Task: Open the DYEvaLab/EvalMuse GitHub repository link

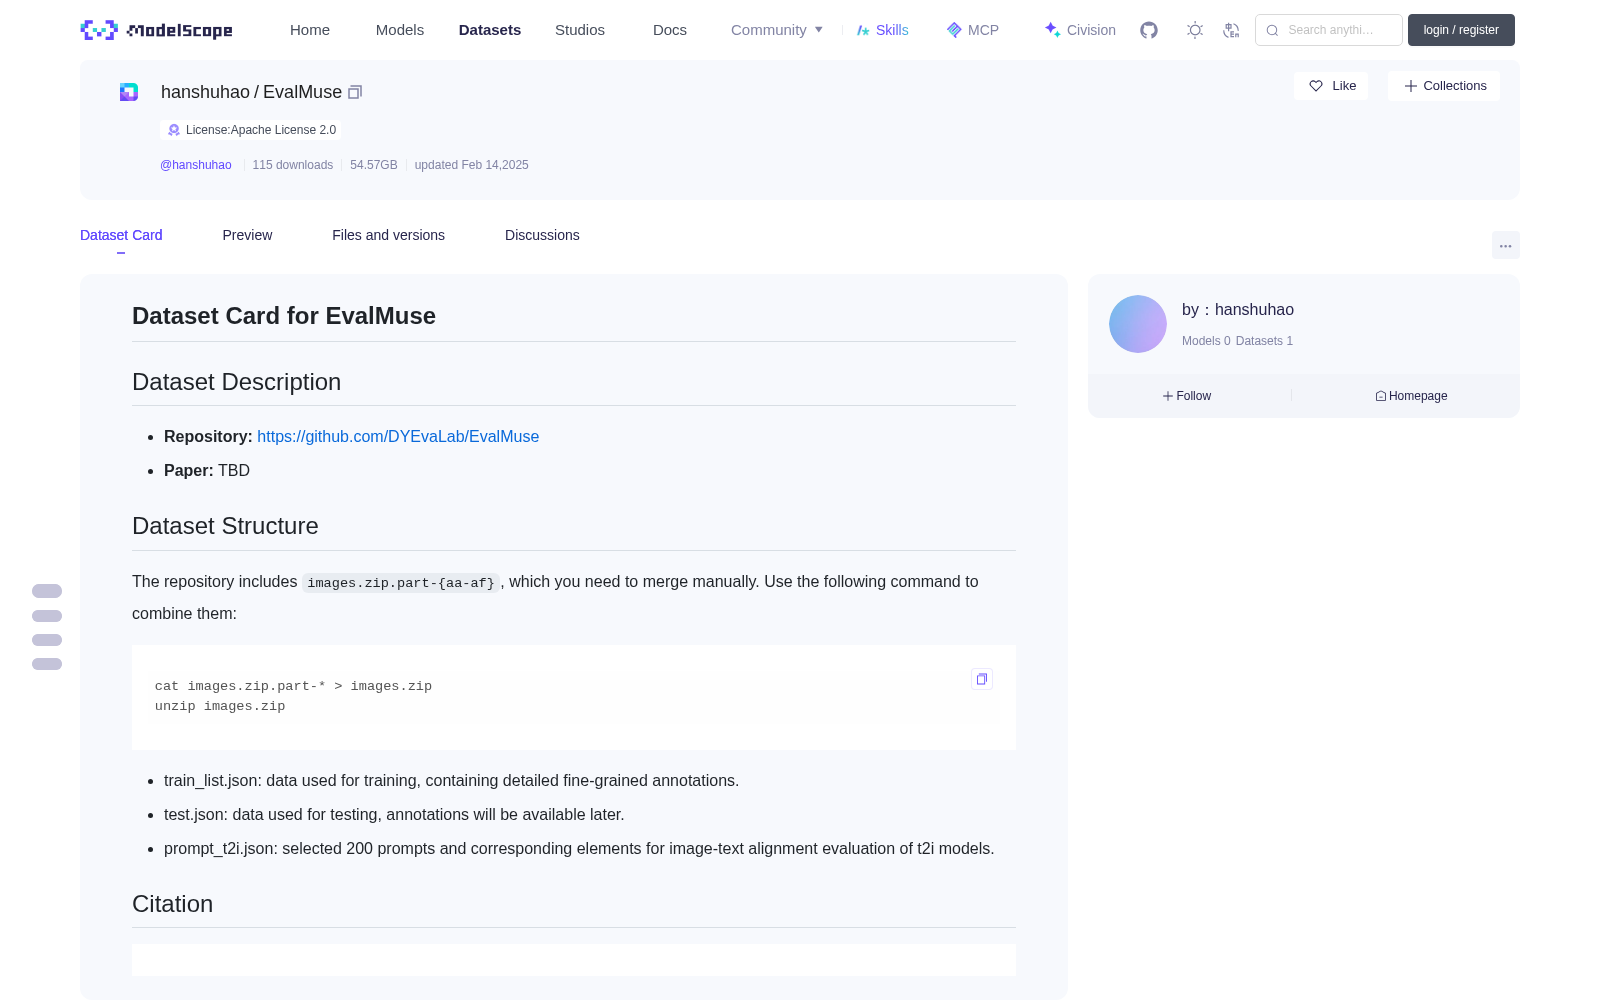Action: pos(398,436)
